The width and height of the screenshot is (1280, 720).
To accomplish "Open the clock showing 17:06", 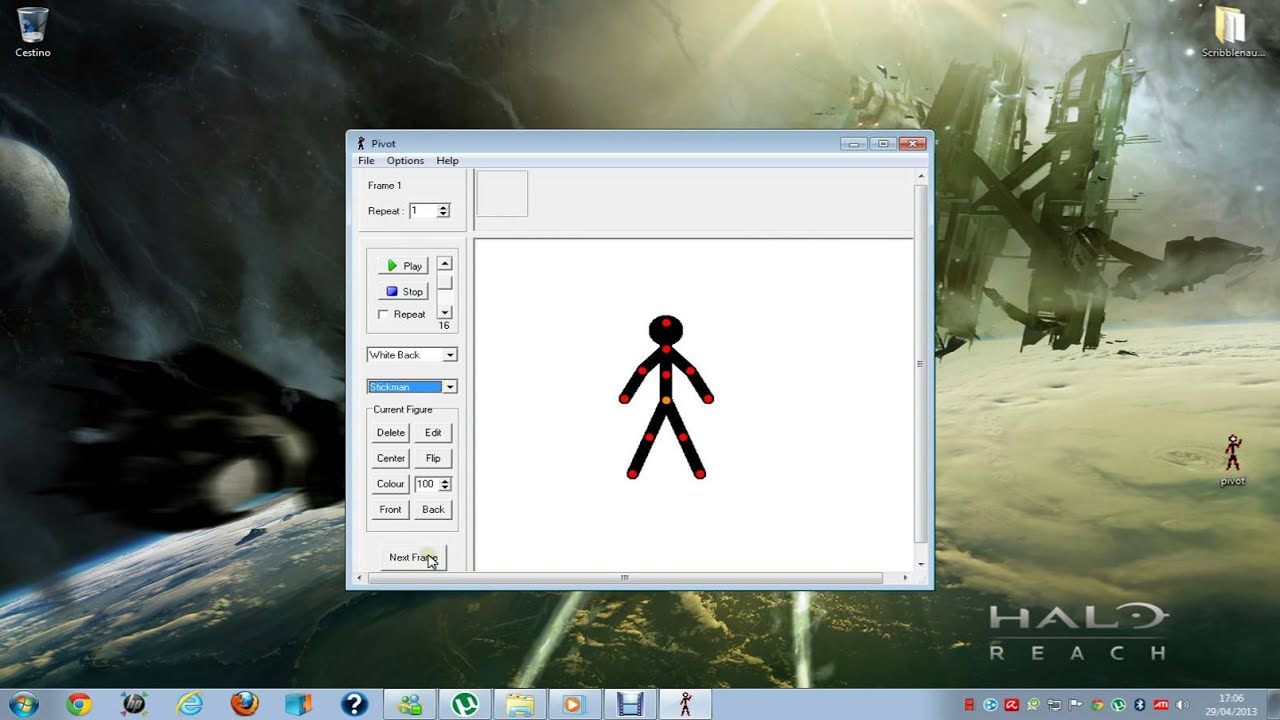I will pyautogui.click(x=1231, y=705).
